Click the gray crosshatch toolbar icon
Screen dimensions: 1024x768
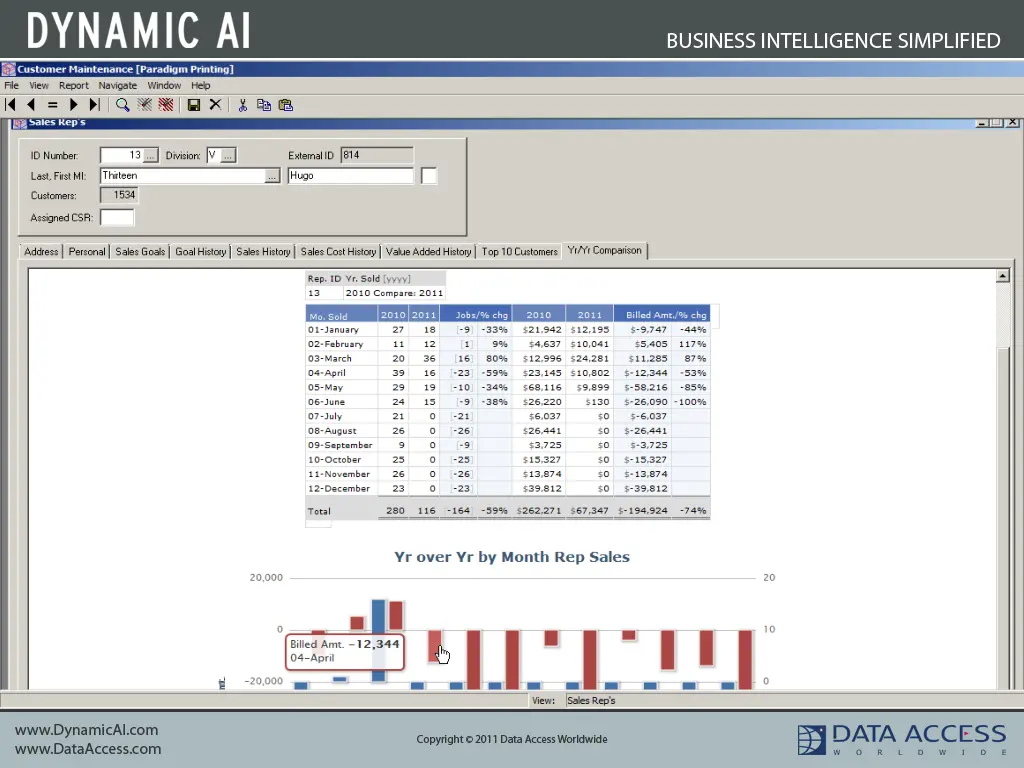[144, 104]
